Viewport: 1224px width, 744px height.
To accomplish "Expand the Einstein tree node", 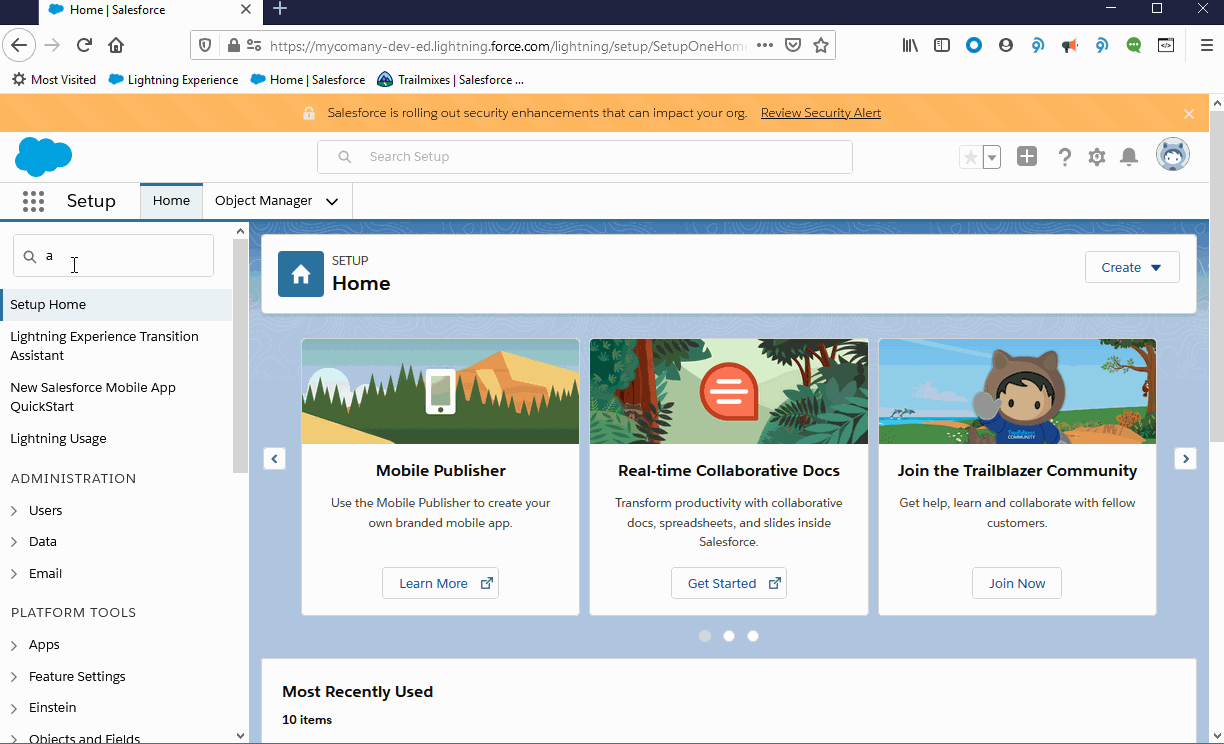I will [14, 708].
